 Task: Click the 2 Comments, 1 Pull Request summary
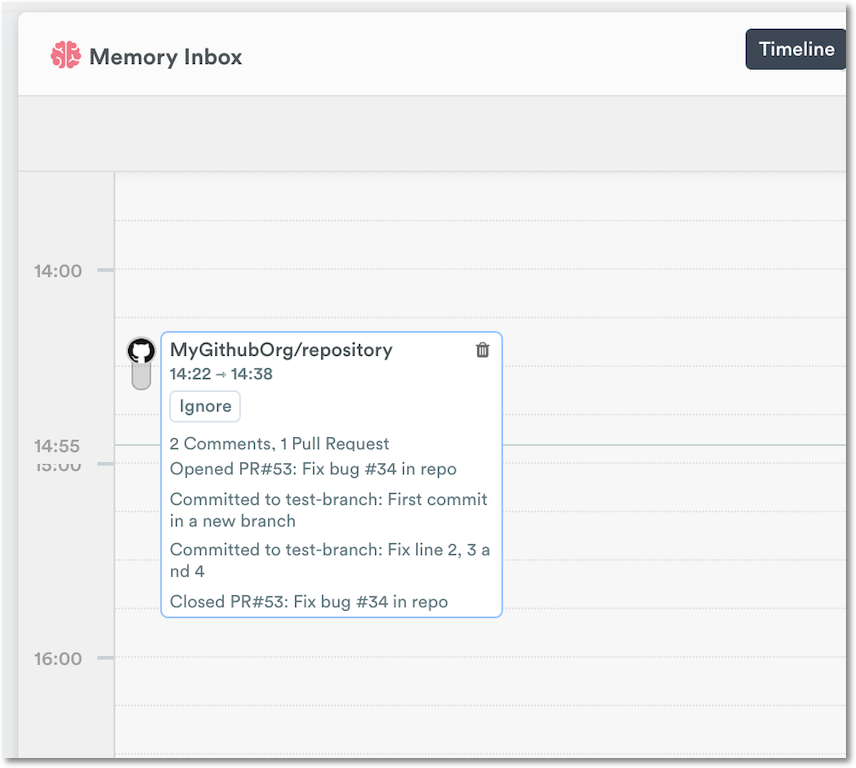coord(280,443)
